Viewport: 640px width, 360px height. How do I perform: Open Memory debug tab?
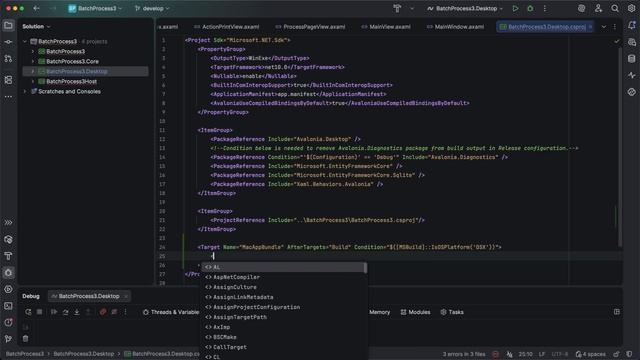(x=379, y=312)
